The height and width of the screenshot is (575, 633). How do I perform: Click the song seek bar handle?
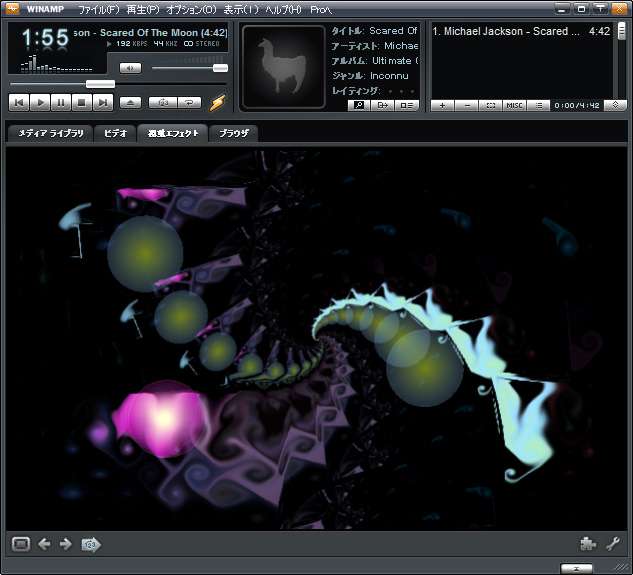[x=101, y=84]
